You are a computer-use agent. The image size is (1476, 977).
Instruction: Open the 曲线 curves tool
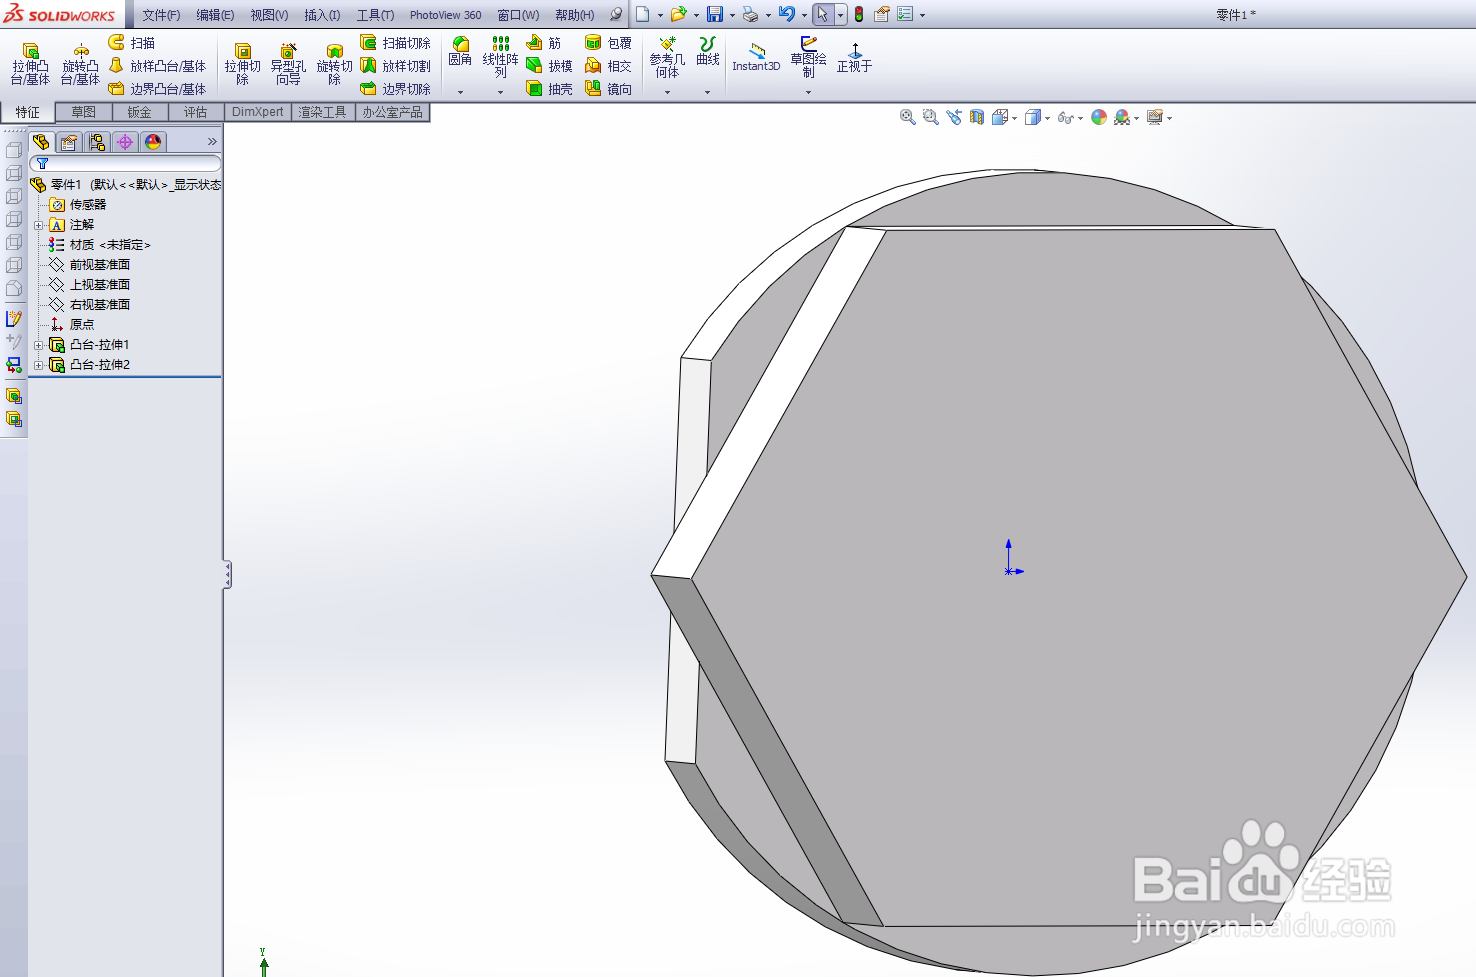click(708, 52)
